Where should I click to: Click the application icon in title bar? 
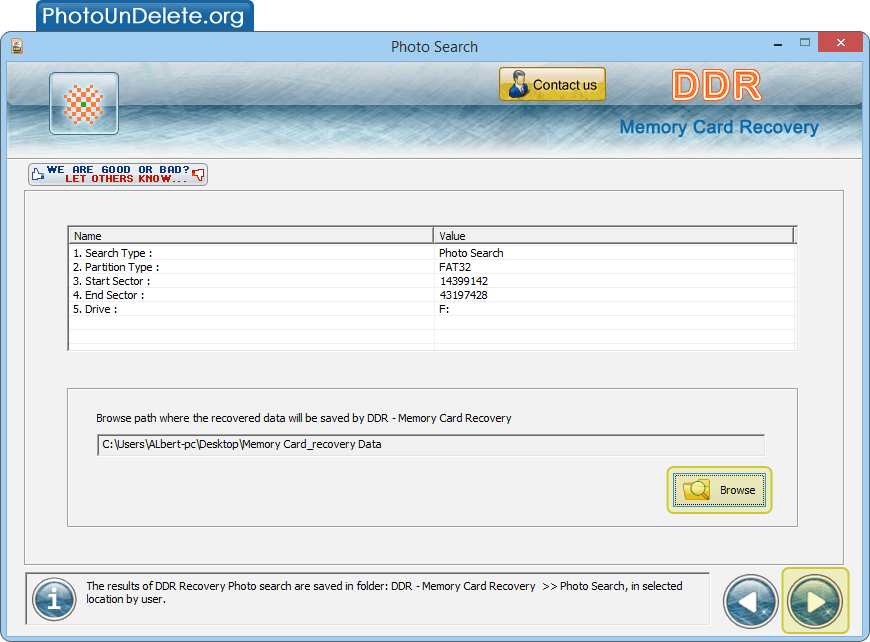point(17,46)
